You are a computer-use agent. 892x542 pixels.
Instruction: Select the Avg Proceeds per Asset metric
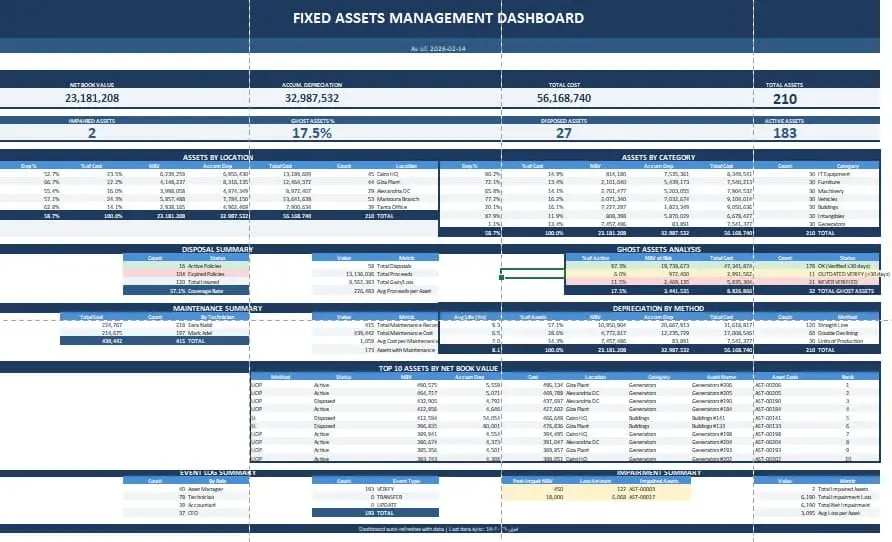coord(375,291)
